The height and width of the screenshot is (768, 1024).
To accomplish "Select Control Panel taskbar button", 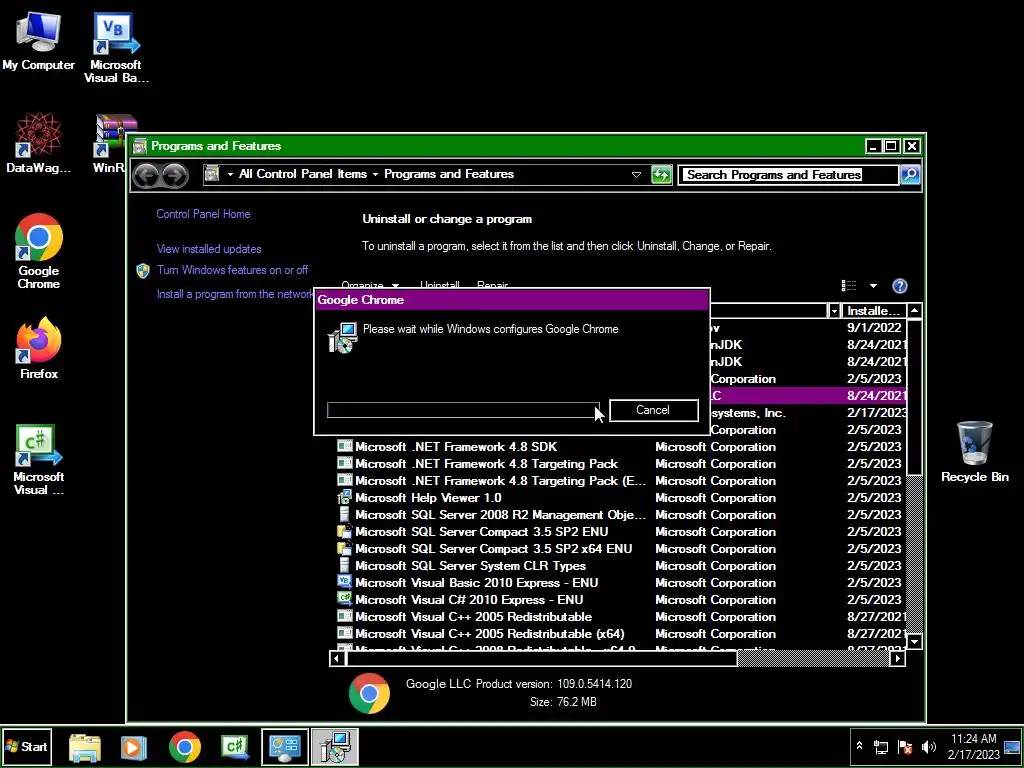I will (x=285, y=747).
